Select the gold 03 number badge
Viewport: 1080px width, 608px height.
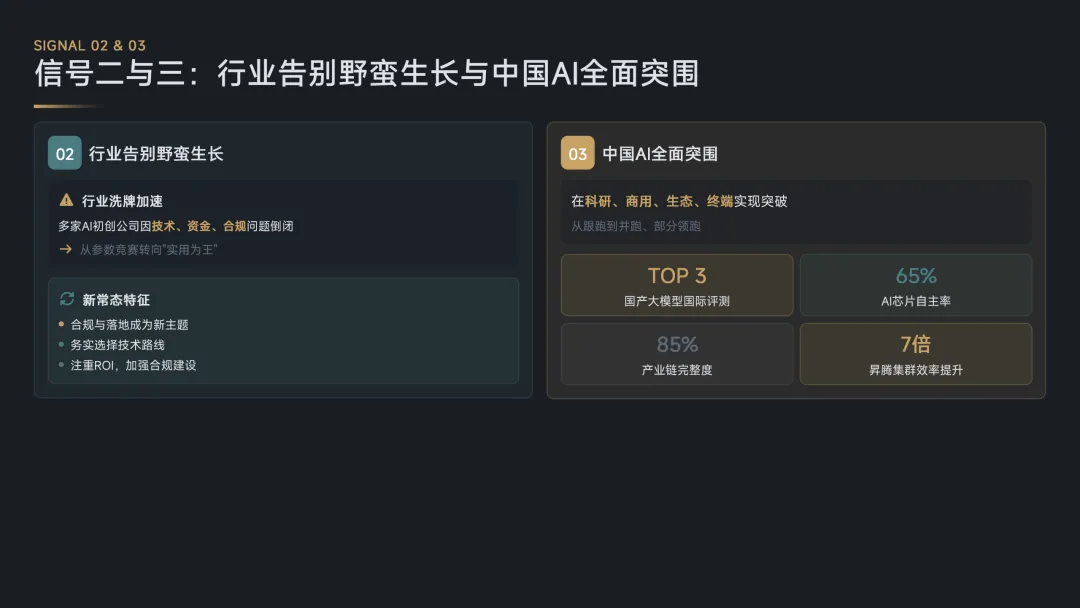click(578, 153)
